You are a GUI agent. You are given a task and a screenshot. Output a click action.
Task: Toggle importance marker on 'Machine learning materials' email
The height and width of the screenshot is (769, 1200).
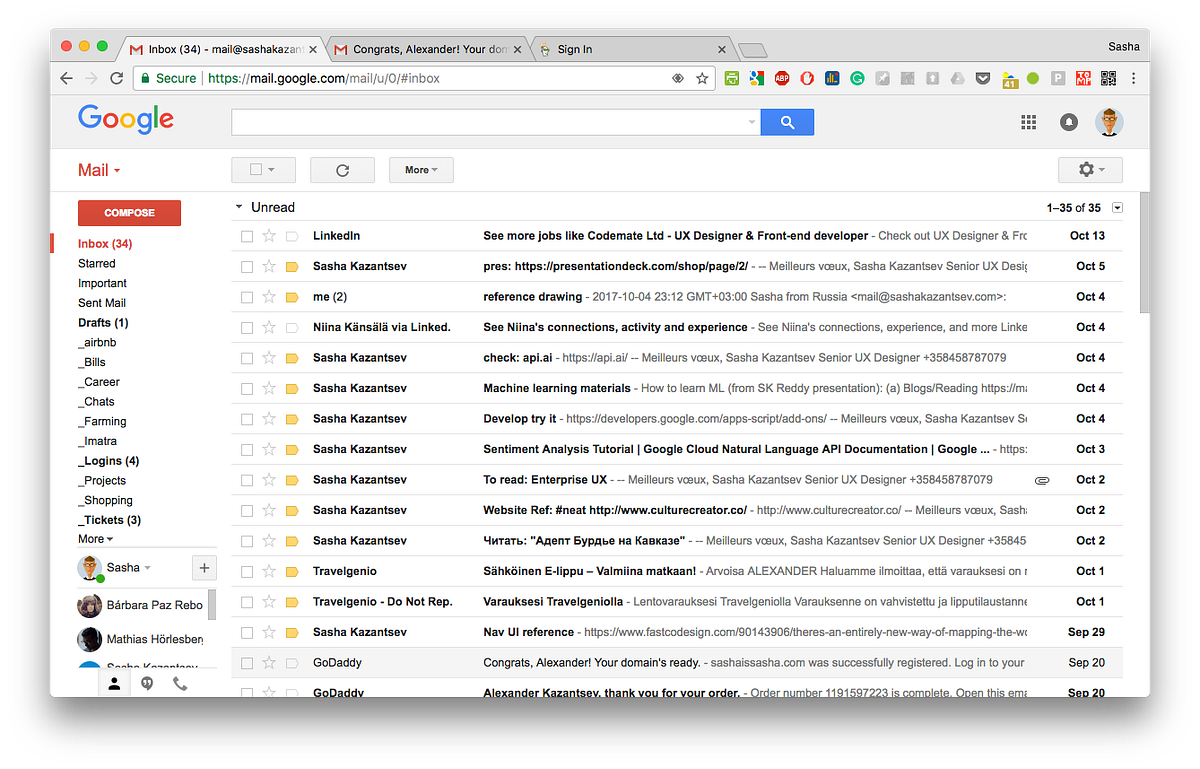click(292, 388)
